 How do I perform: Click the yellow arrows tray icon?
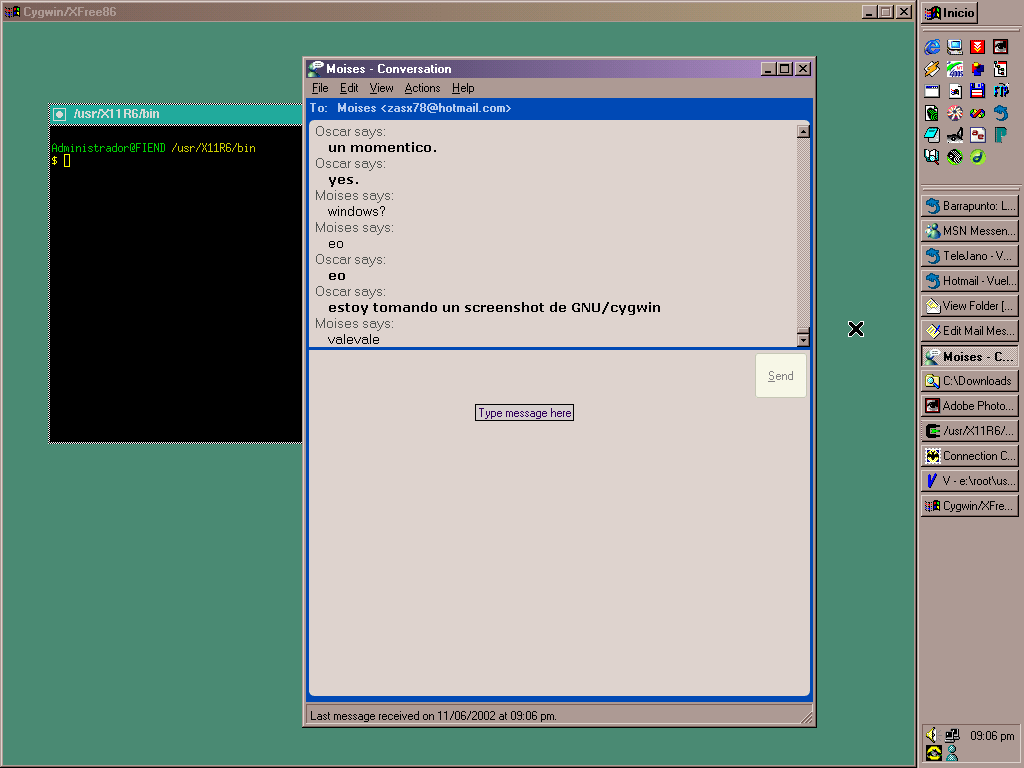click(933, 754)
